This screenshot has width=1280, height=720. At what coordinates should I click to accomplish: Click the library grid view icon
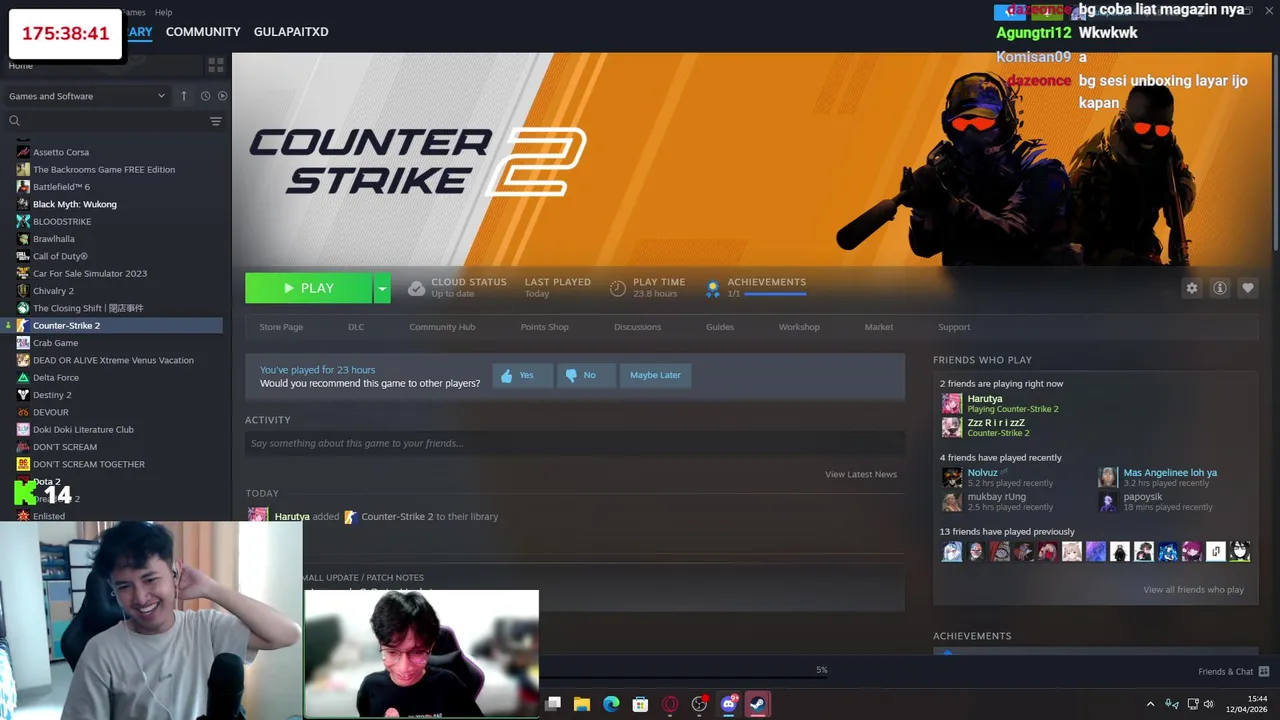(216, 65)
